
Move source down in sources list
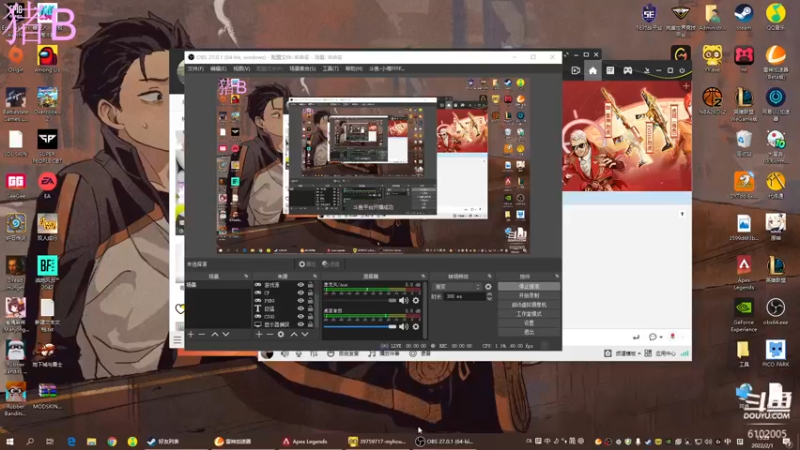(305, 334)
